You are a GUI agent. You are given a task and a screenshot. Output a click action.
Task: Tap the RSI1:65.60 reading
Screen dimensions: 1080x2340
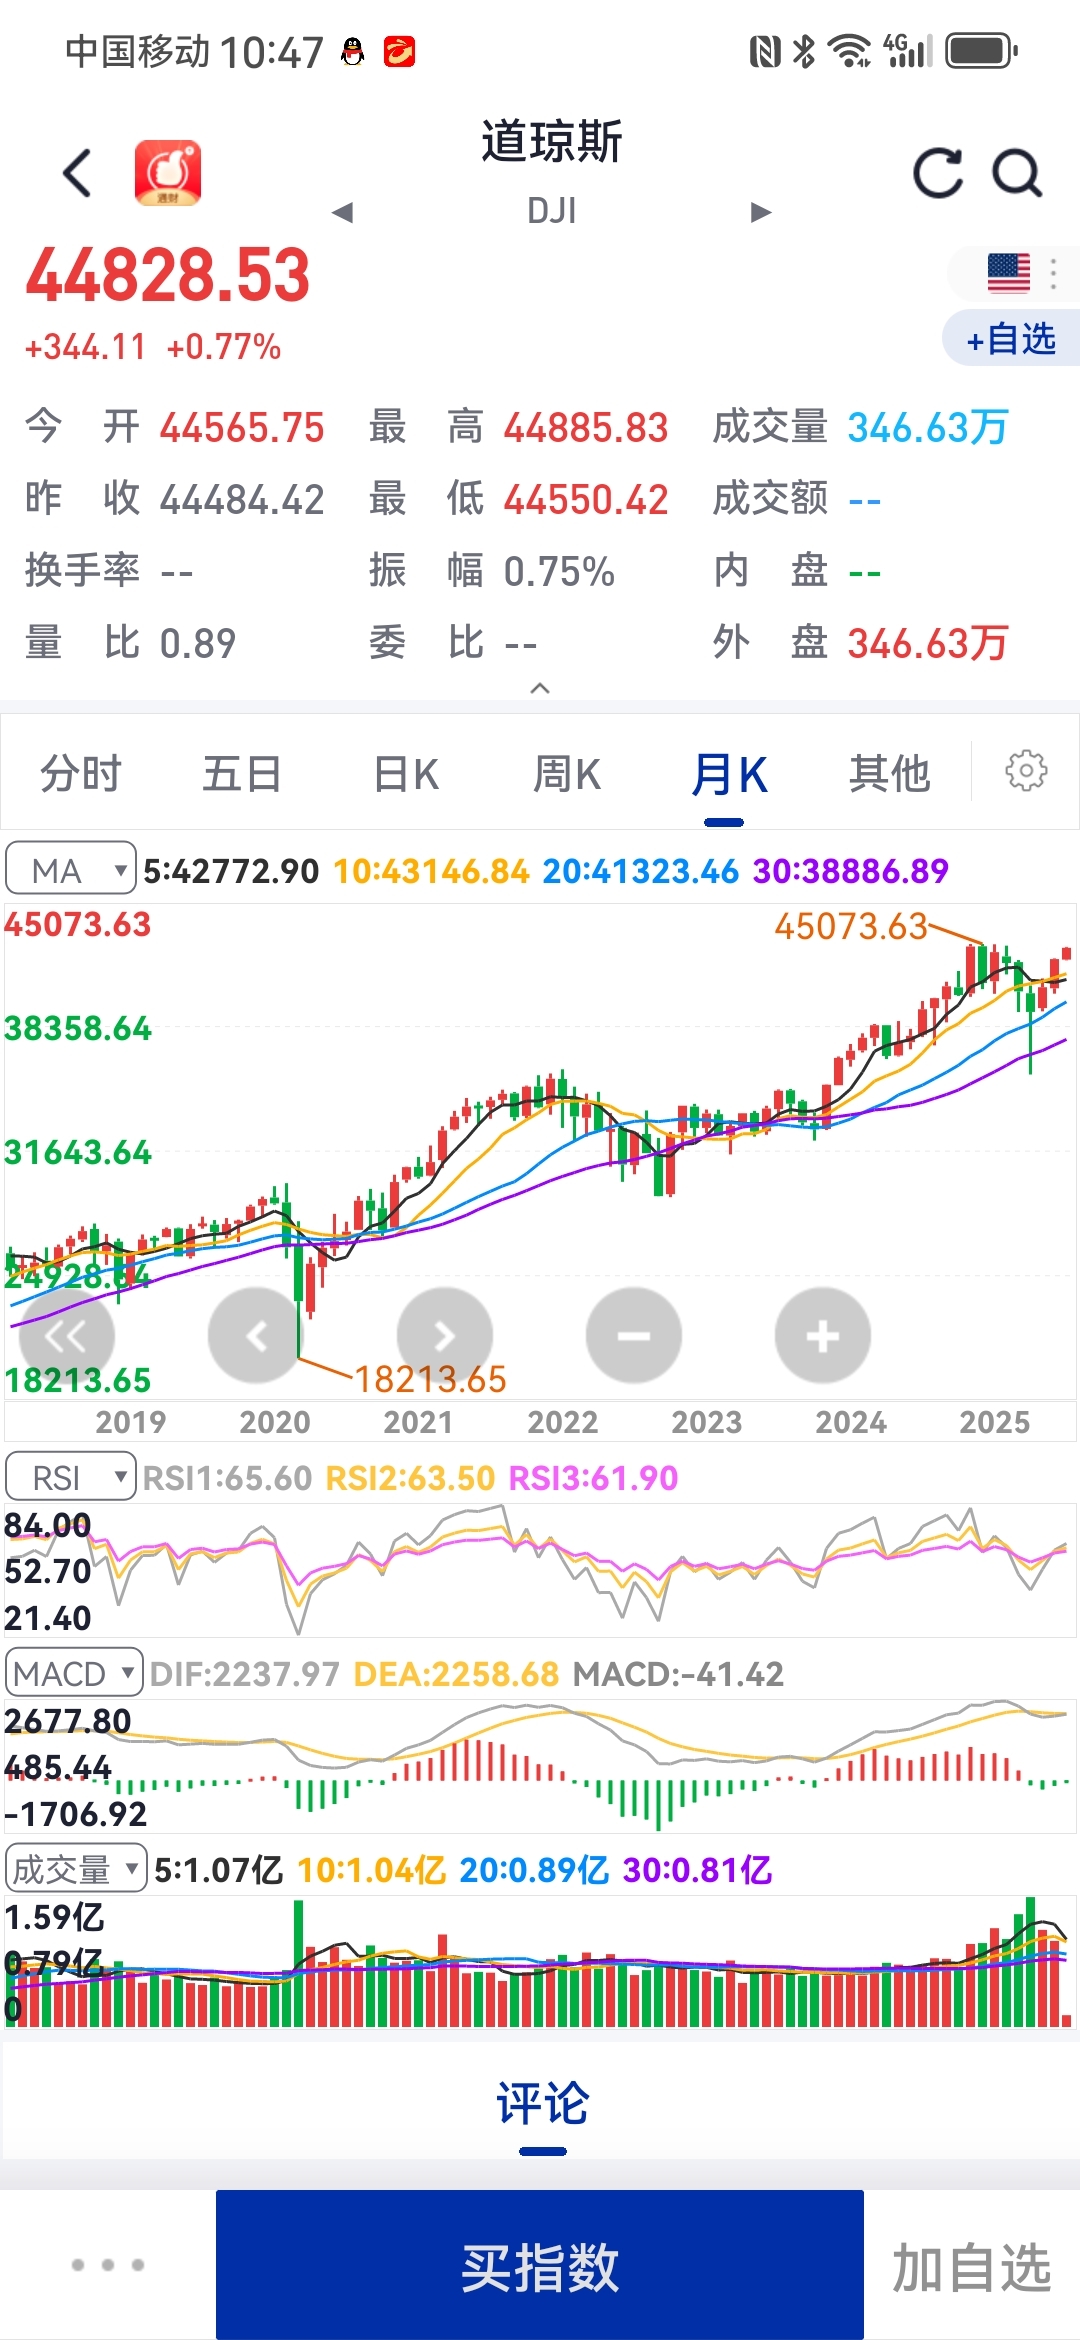pos(227,1477)
